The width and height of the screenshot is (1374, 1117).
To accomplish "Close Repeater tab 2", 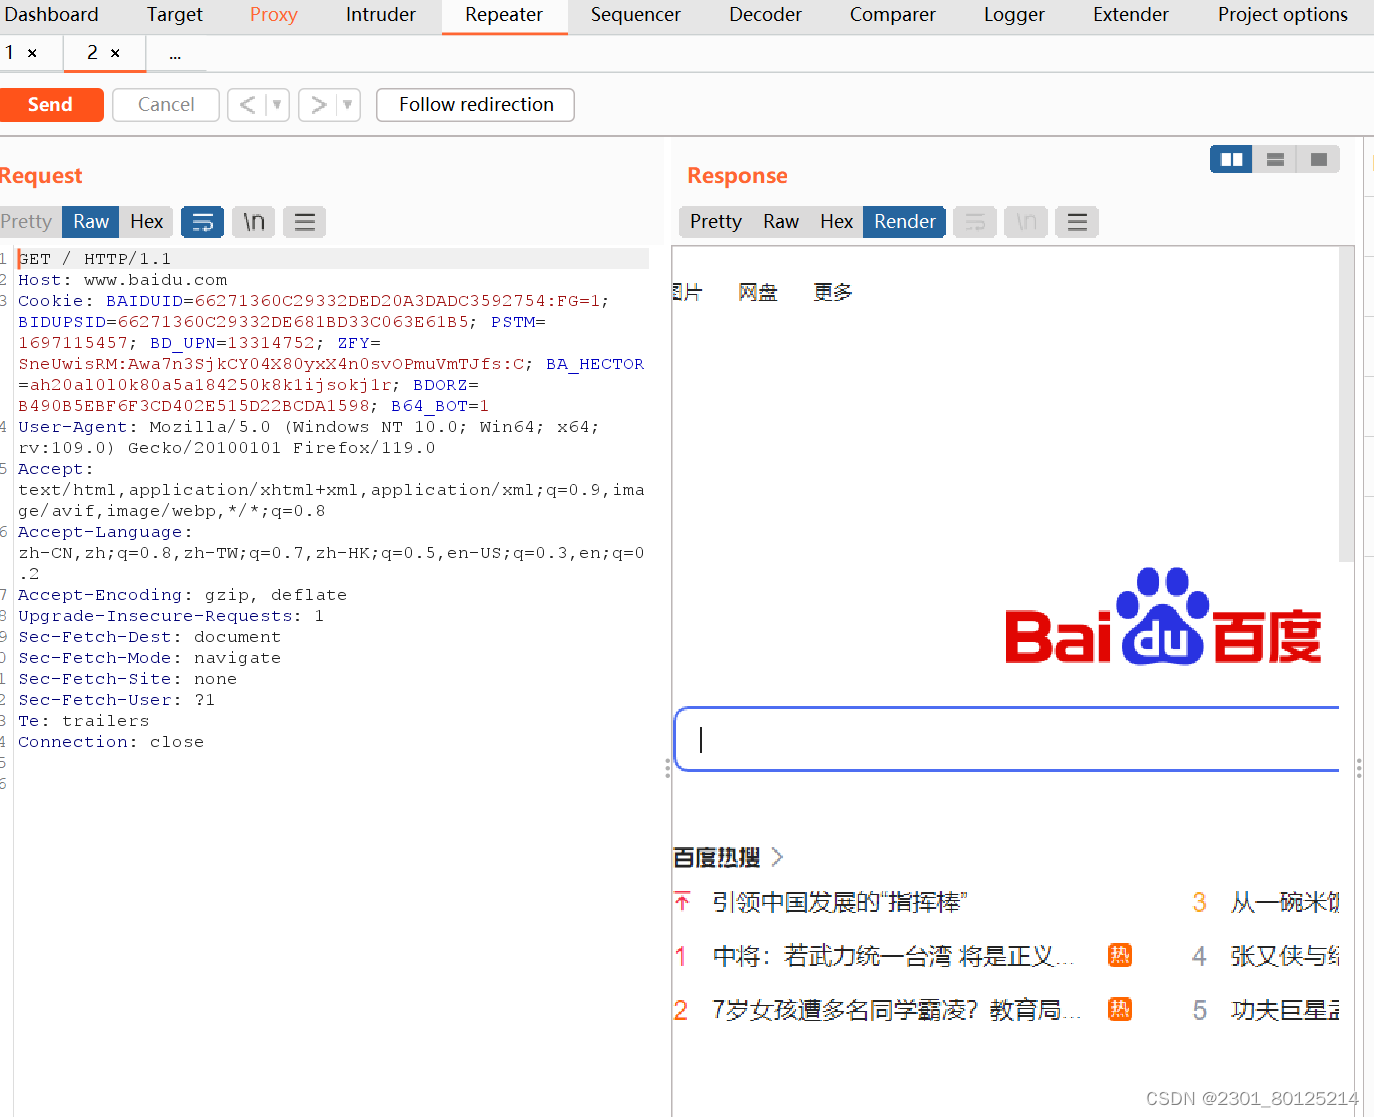I will 115,53.
